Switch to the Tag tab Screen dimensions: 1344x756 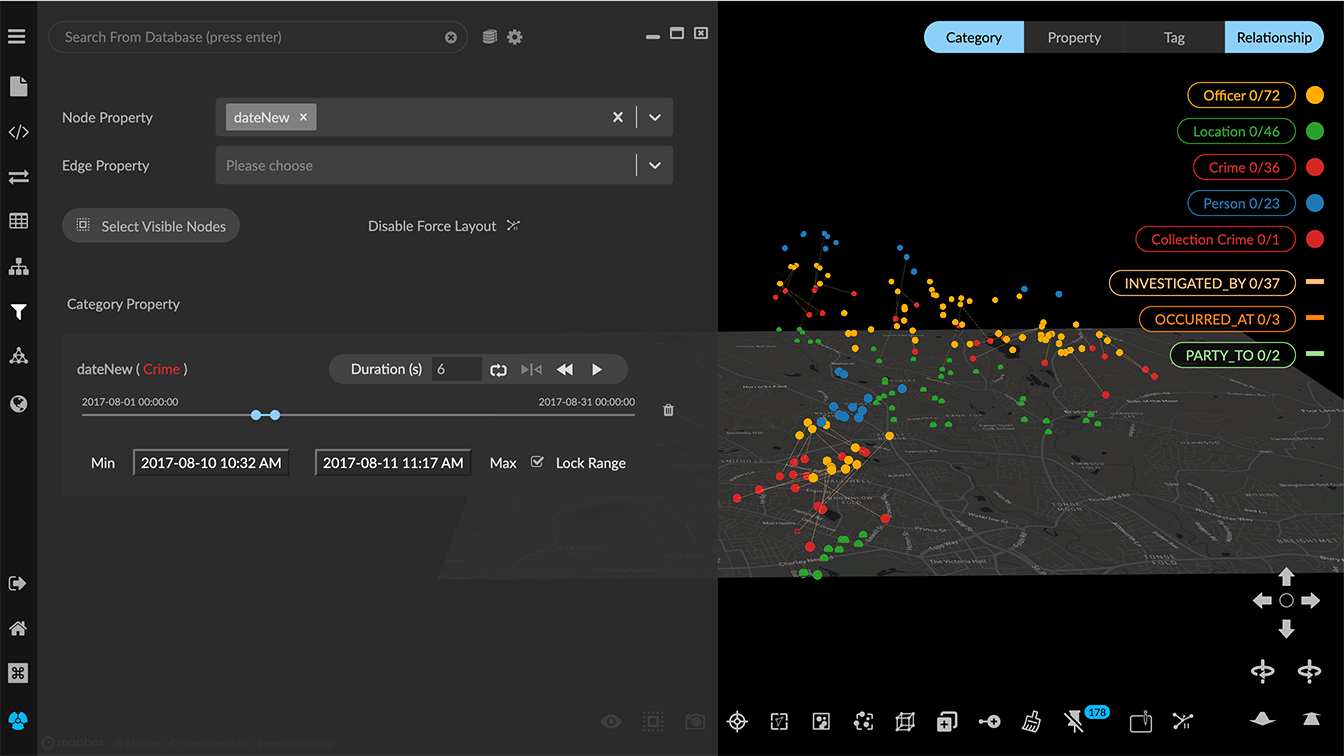coord(1174,37)
